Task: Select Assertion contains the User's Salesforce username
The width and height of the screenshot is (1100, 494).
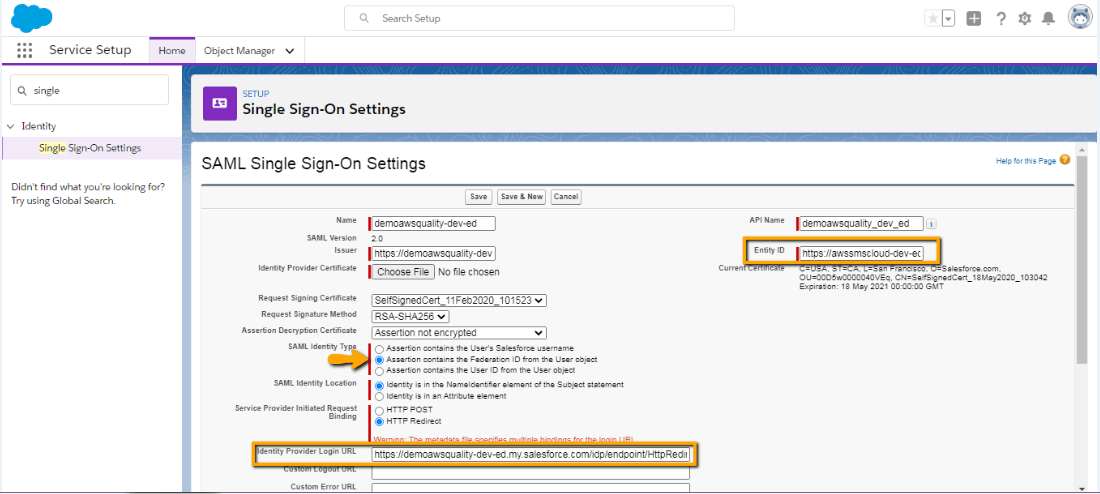Action: coord(380,349)
